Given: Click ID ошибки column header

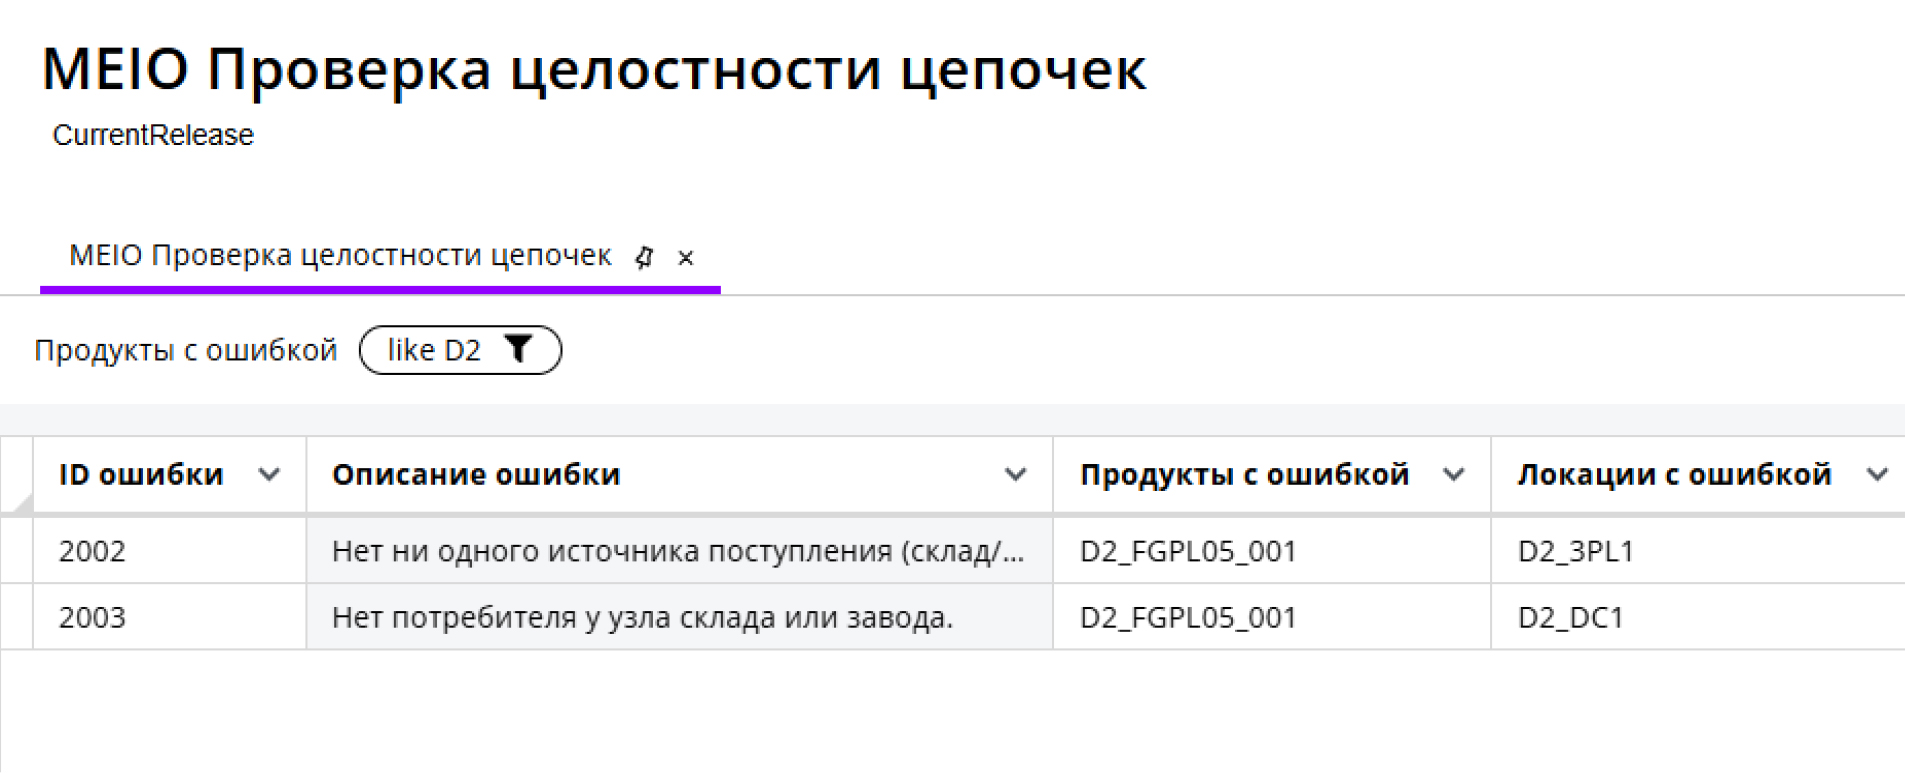Looking at the screenshot, I should [x=141, y=475].
